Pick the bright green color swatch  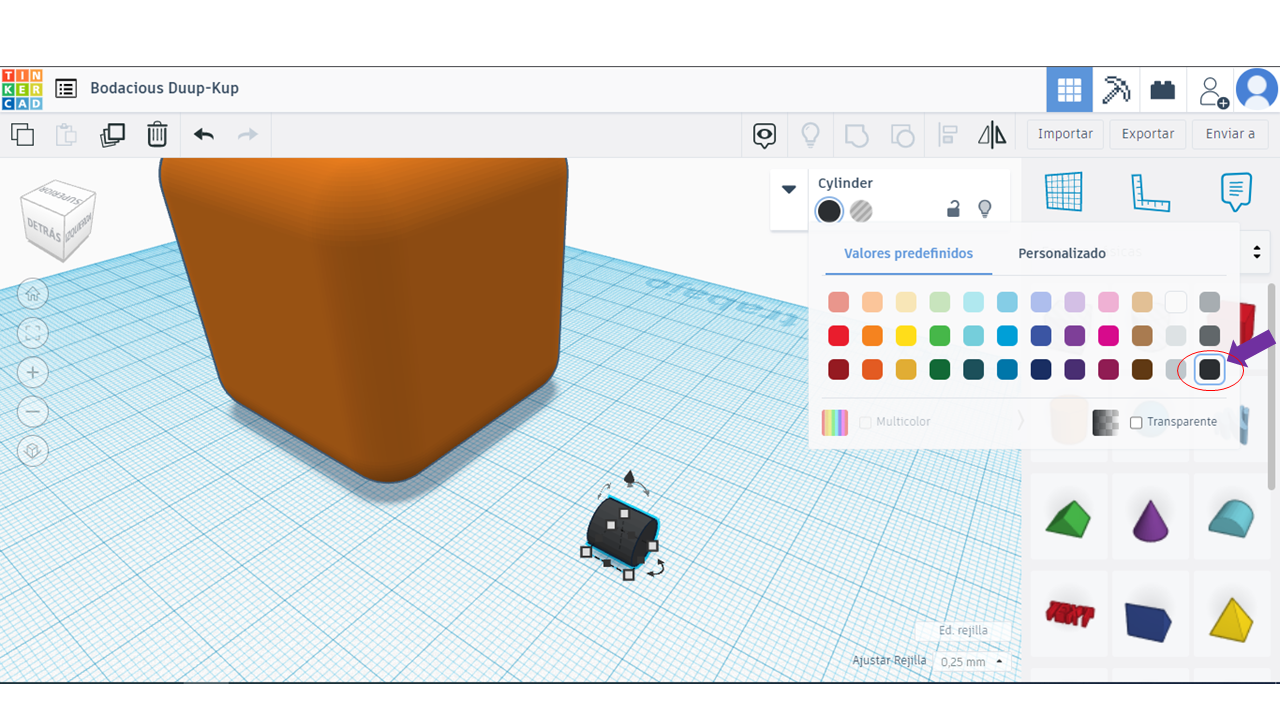pos(940,336)
